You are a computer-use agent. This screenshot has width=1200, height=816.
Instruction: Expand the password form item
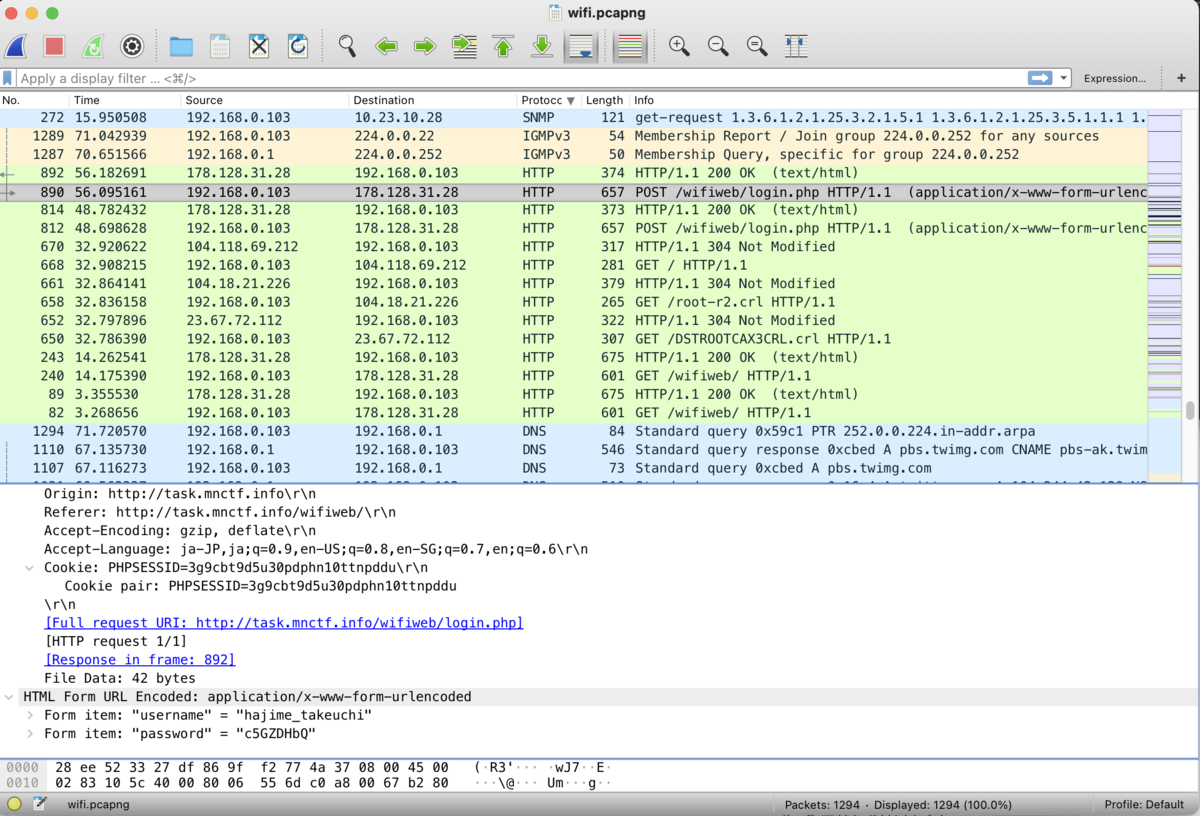[30, 734]
